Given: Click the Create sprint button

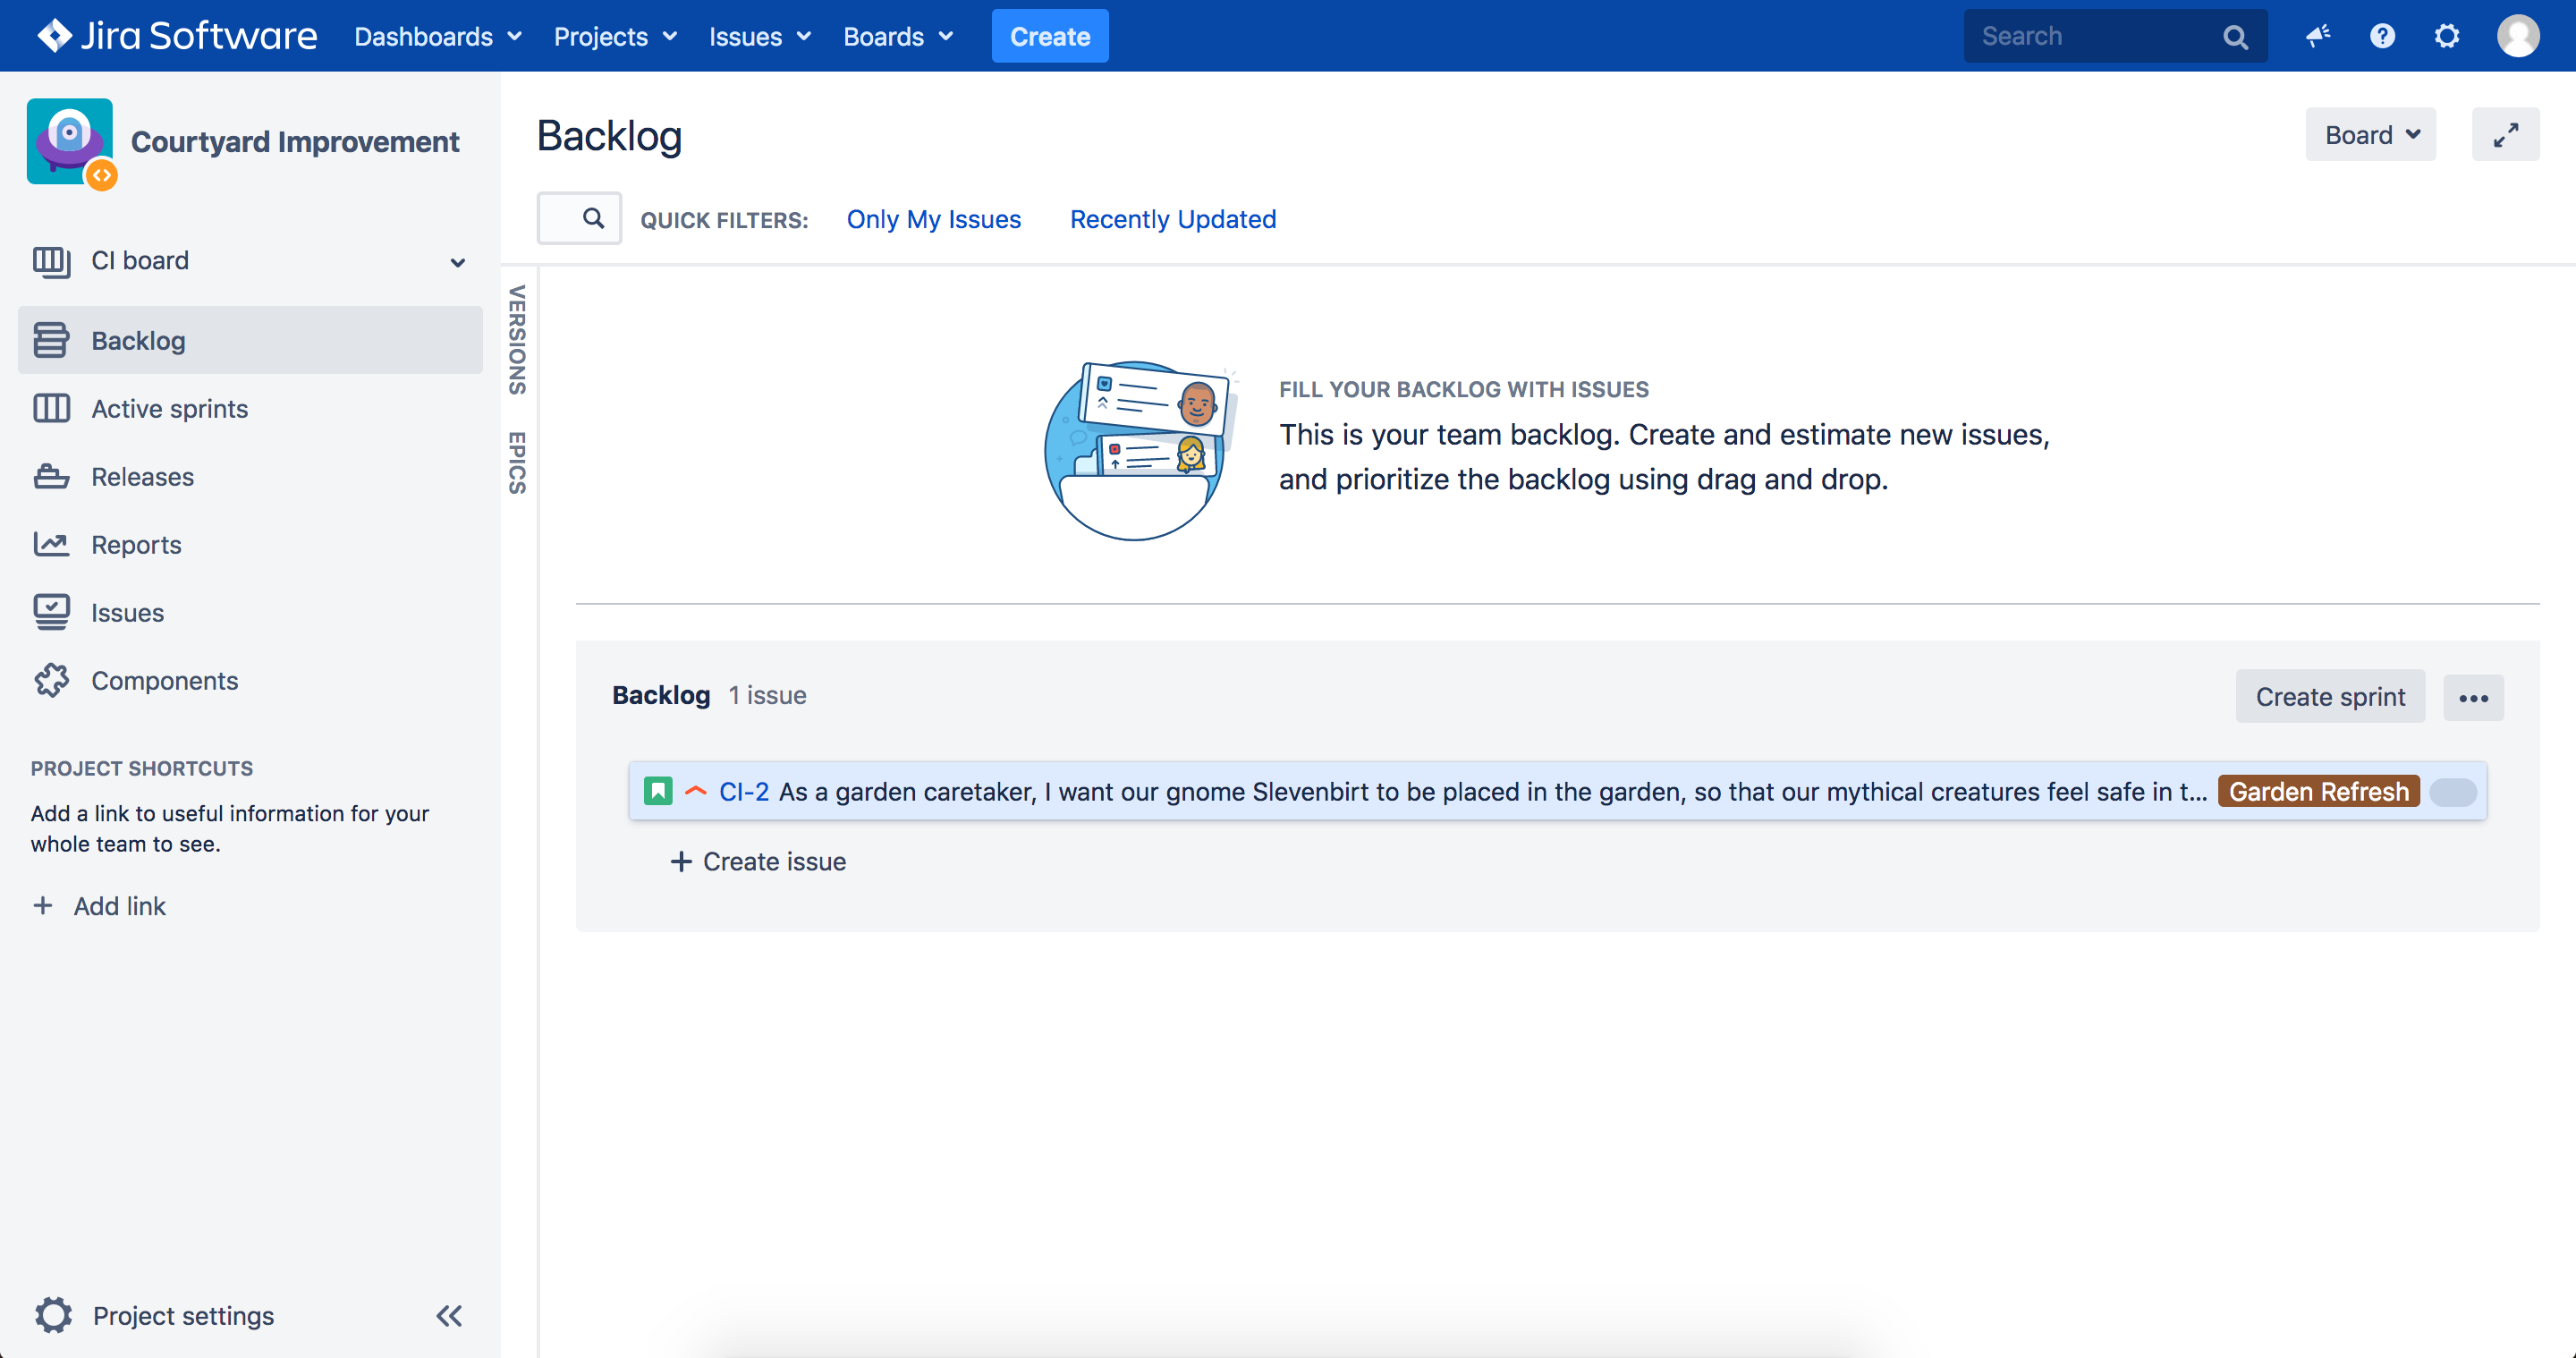Looking at the screenshot, I should coord(2329,697).
